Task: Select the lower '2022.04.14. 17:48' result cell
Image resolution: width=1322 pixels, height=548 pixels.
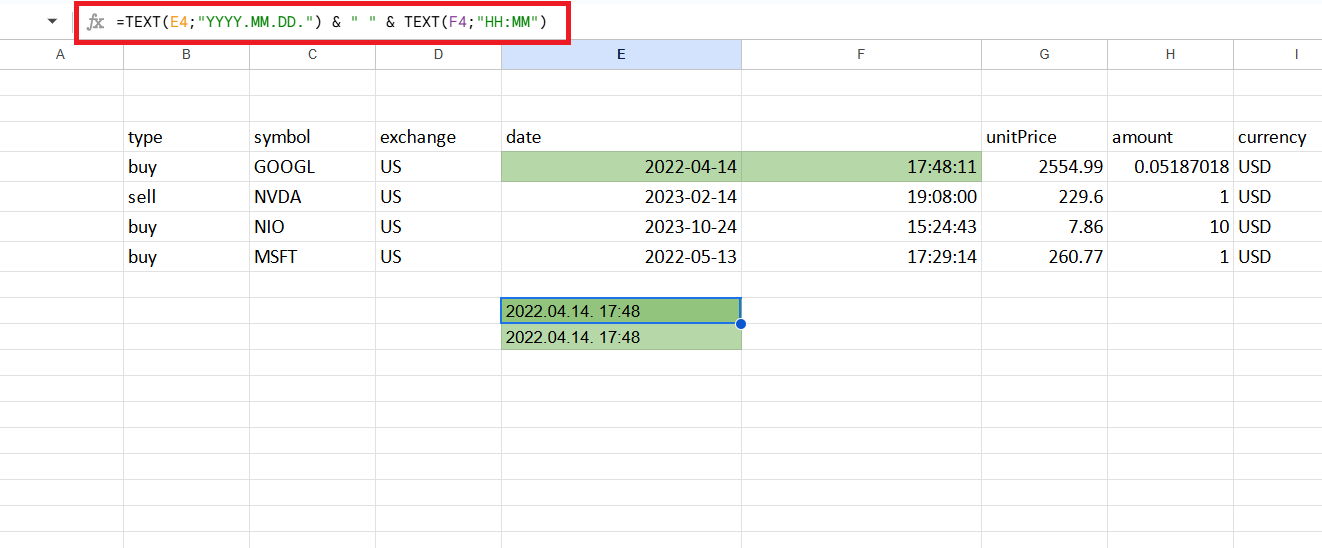Action: (x=621, y=337)
